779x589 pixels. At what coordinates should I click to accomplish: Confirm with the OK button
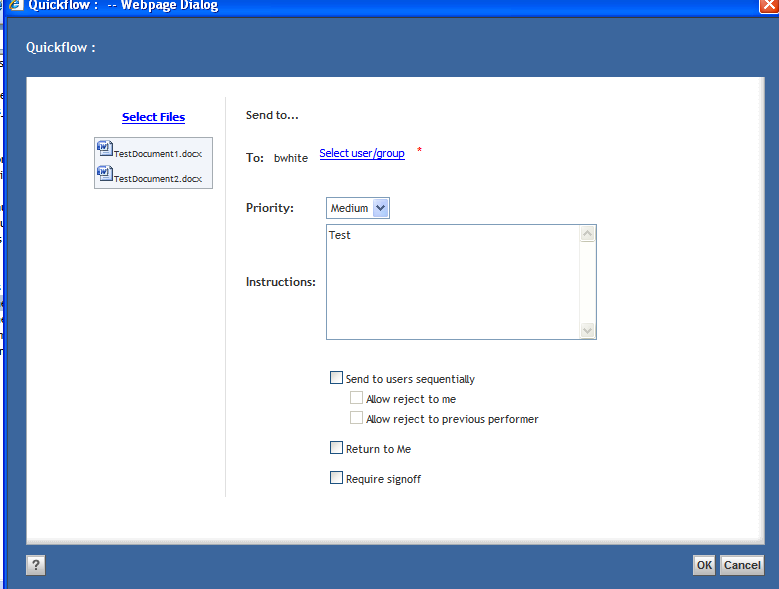click(x=704, y=565)
